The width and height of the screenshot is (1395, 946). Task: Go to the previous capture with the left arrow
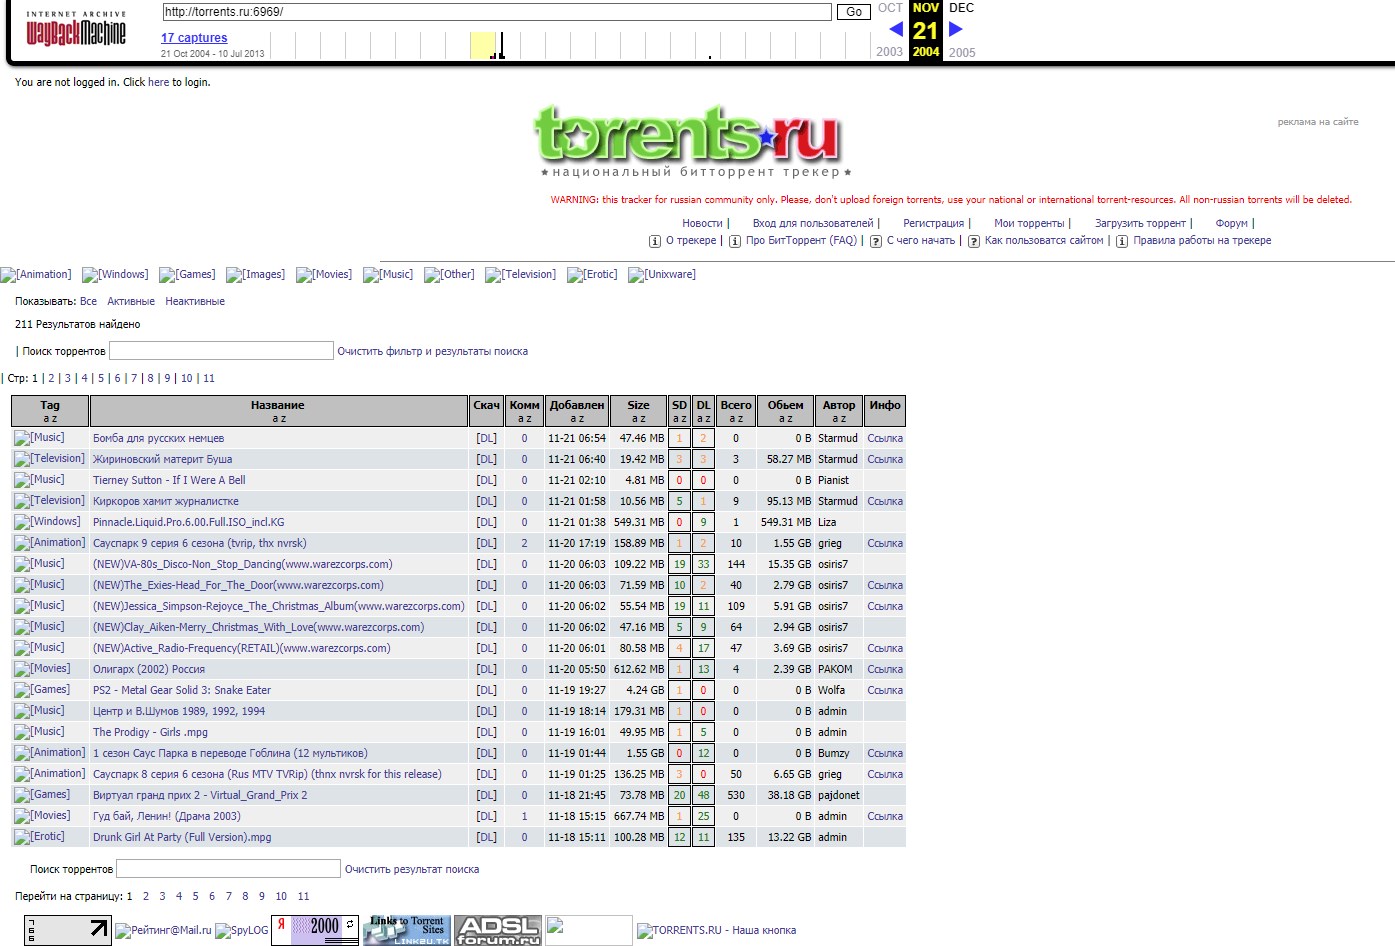(x=895, y=29)
